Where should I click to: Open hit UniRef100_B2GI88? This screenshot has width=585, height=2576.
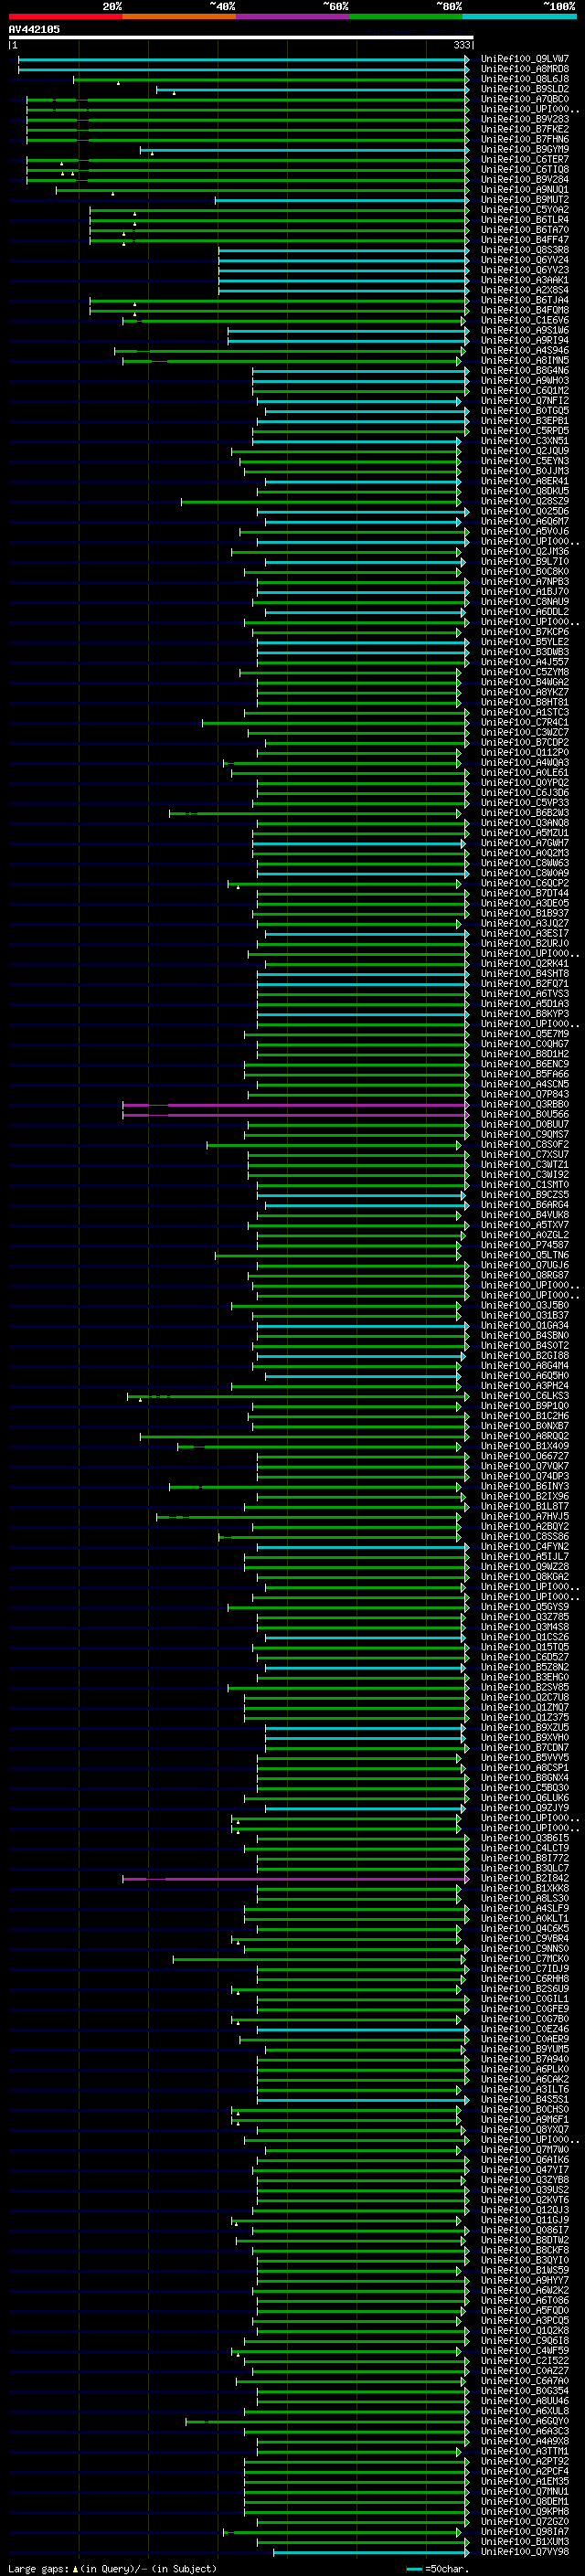click(x=524, y=1356)
